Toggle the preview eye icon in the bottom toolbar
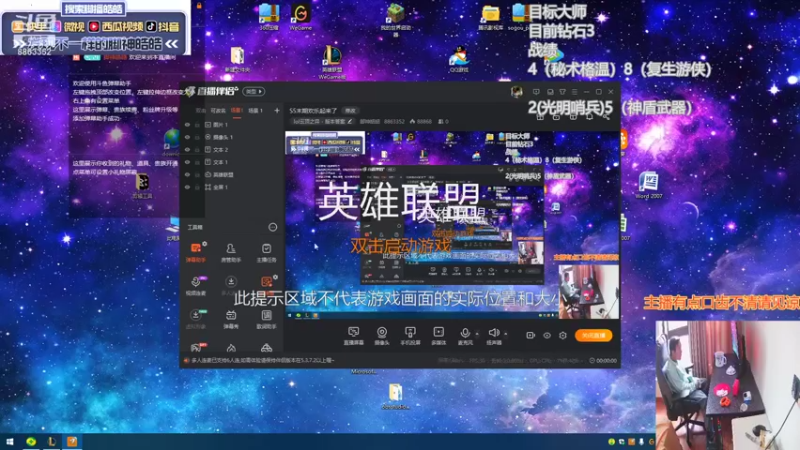The image size is (800, 450). (547, 335)
